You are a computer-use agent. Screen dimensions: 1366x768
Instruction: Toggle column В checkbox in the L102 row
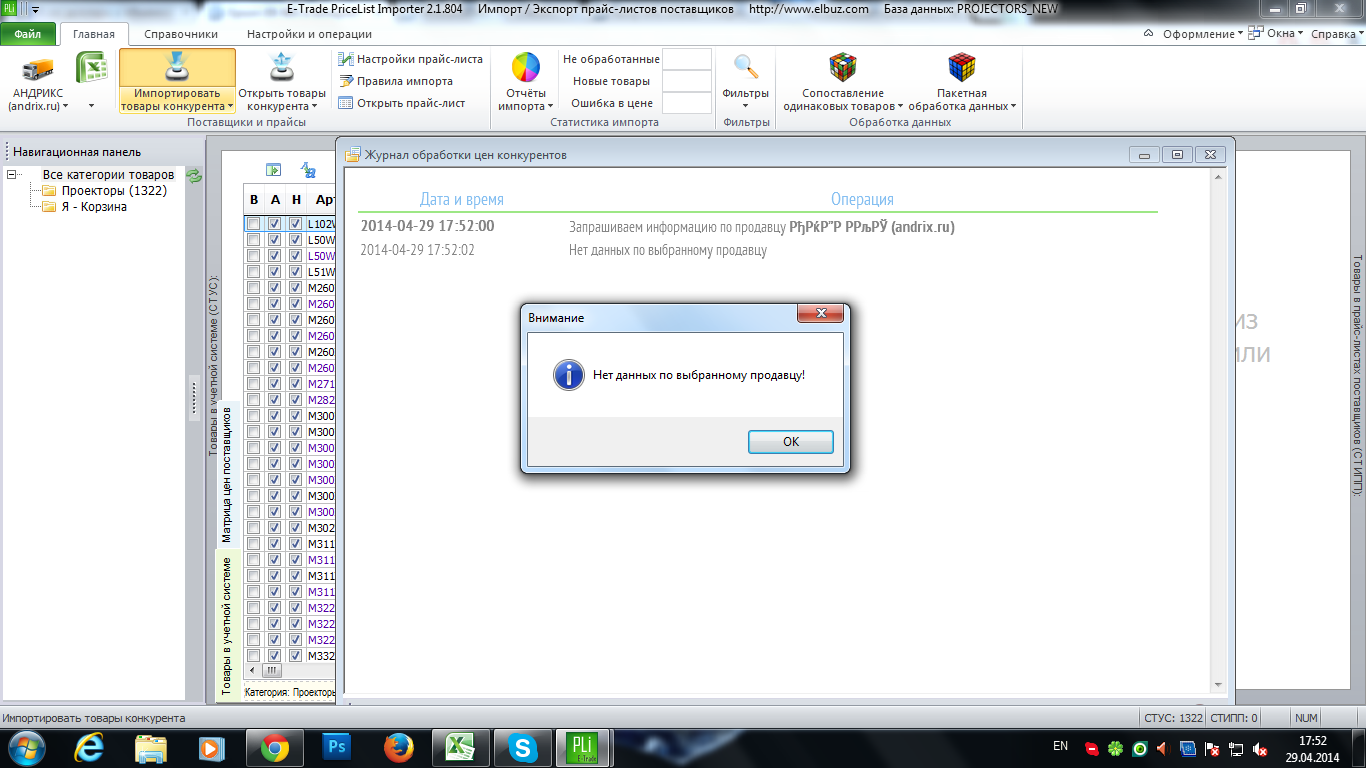pyautogui.click(x=254, y=224)
